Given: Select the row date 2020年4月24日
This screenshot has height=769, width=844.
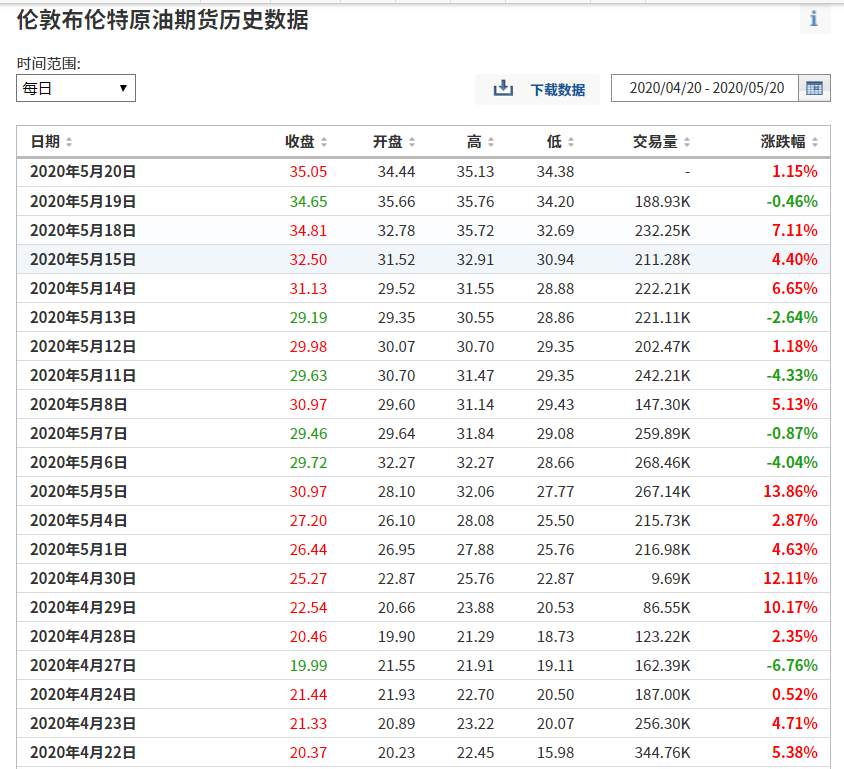Looking at the screenshot, I should coord(83,695).
